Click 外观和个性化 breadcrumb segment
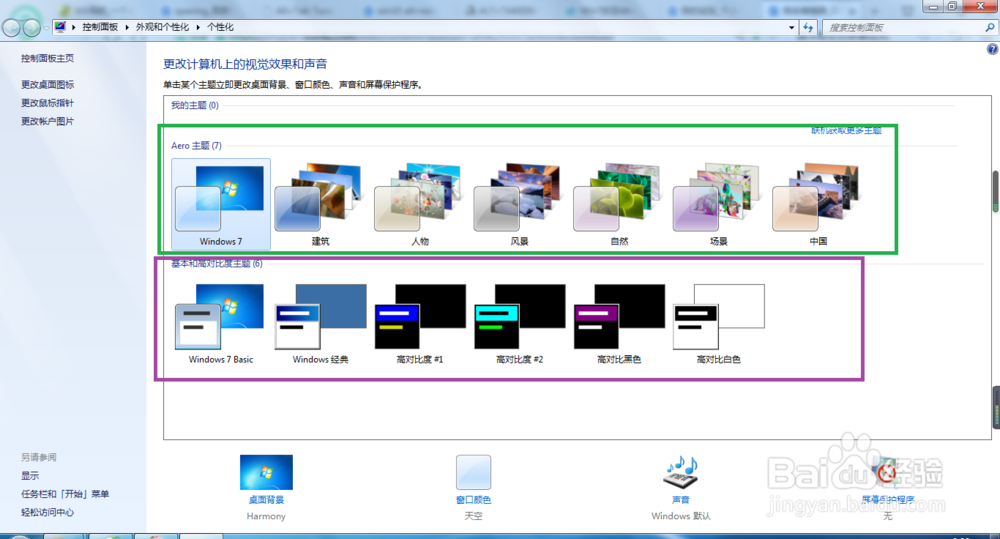 click(x=162, y=27)
